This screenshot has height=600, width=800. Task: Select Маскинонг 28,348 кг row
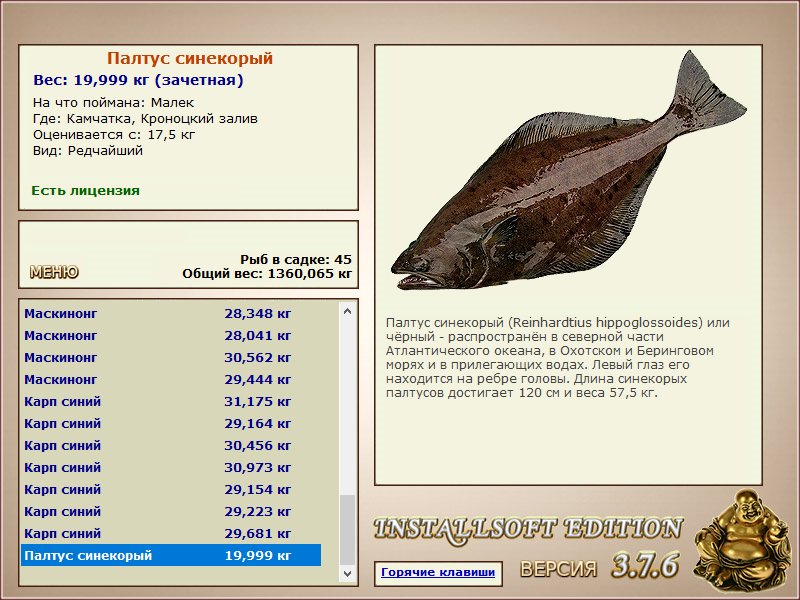pyautogui.click(x=171, y=314)
